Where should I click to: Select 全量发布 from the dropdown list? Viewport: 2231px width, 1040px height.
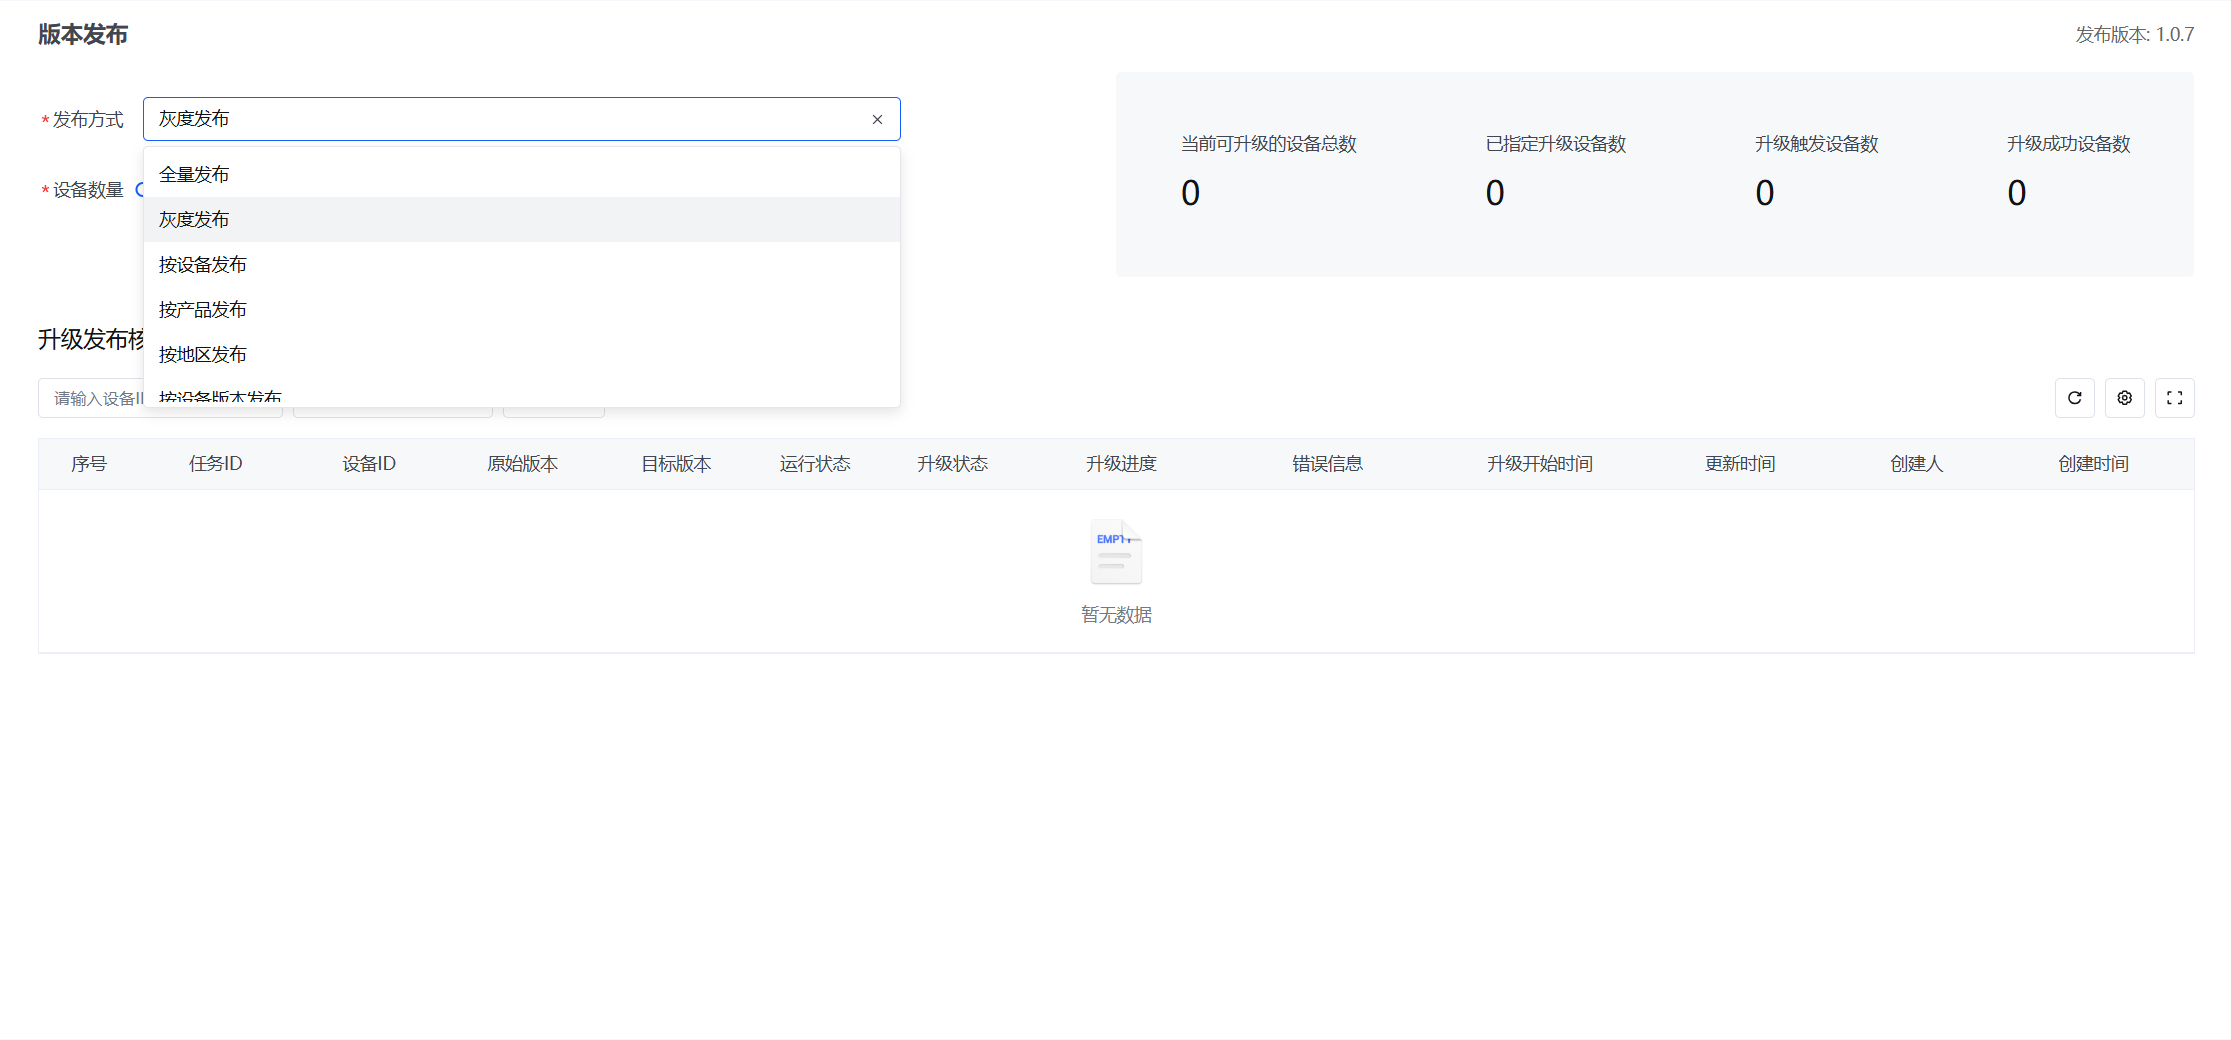194,175
